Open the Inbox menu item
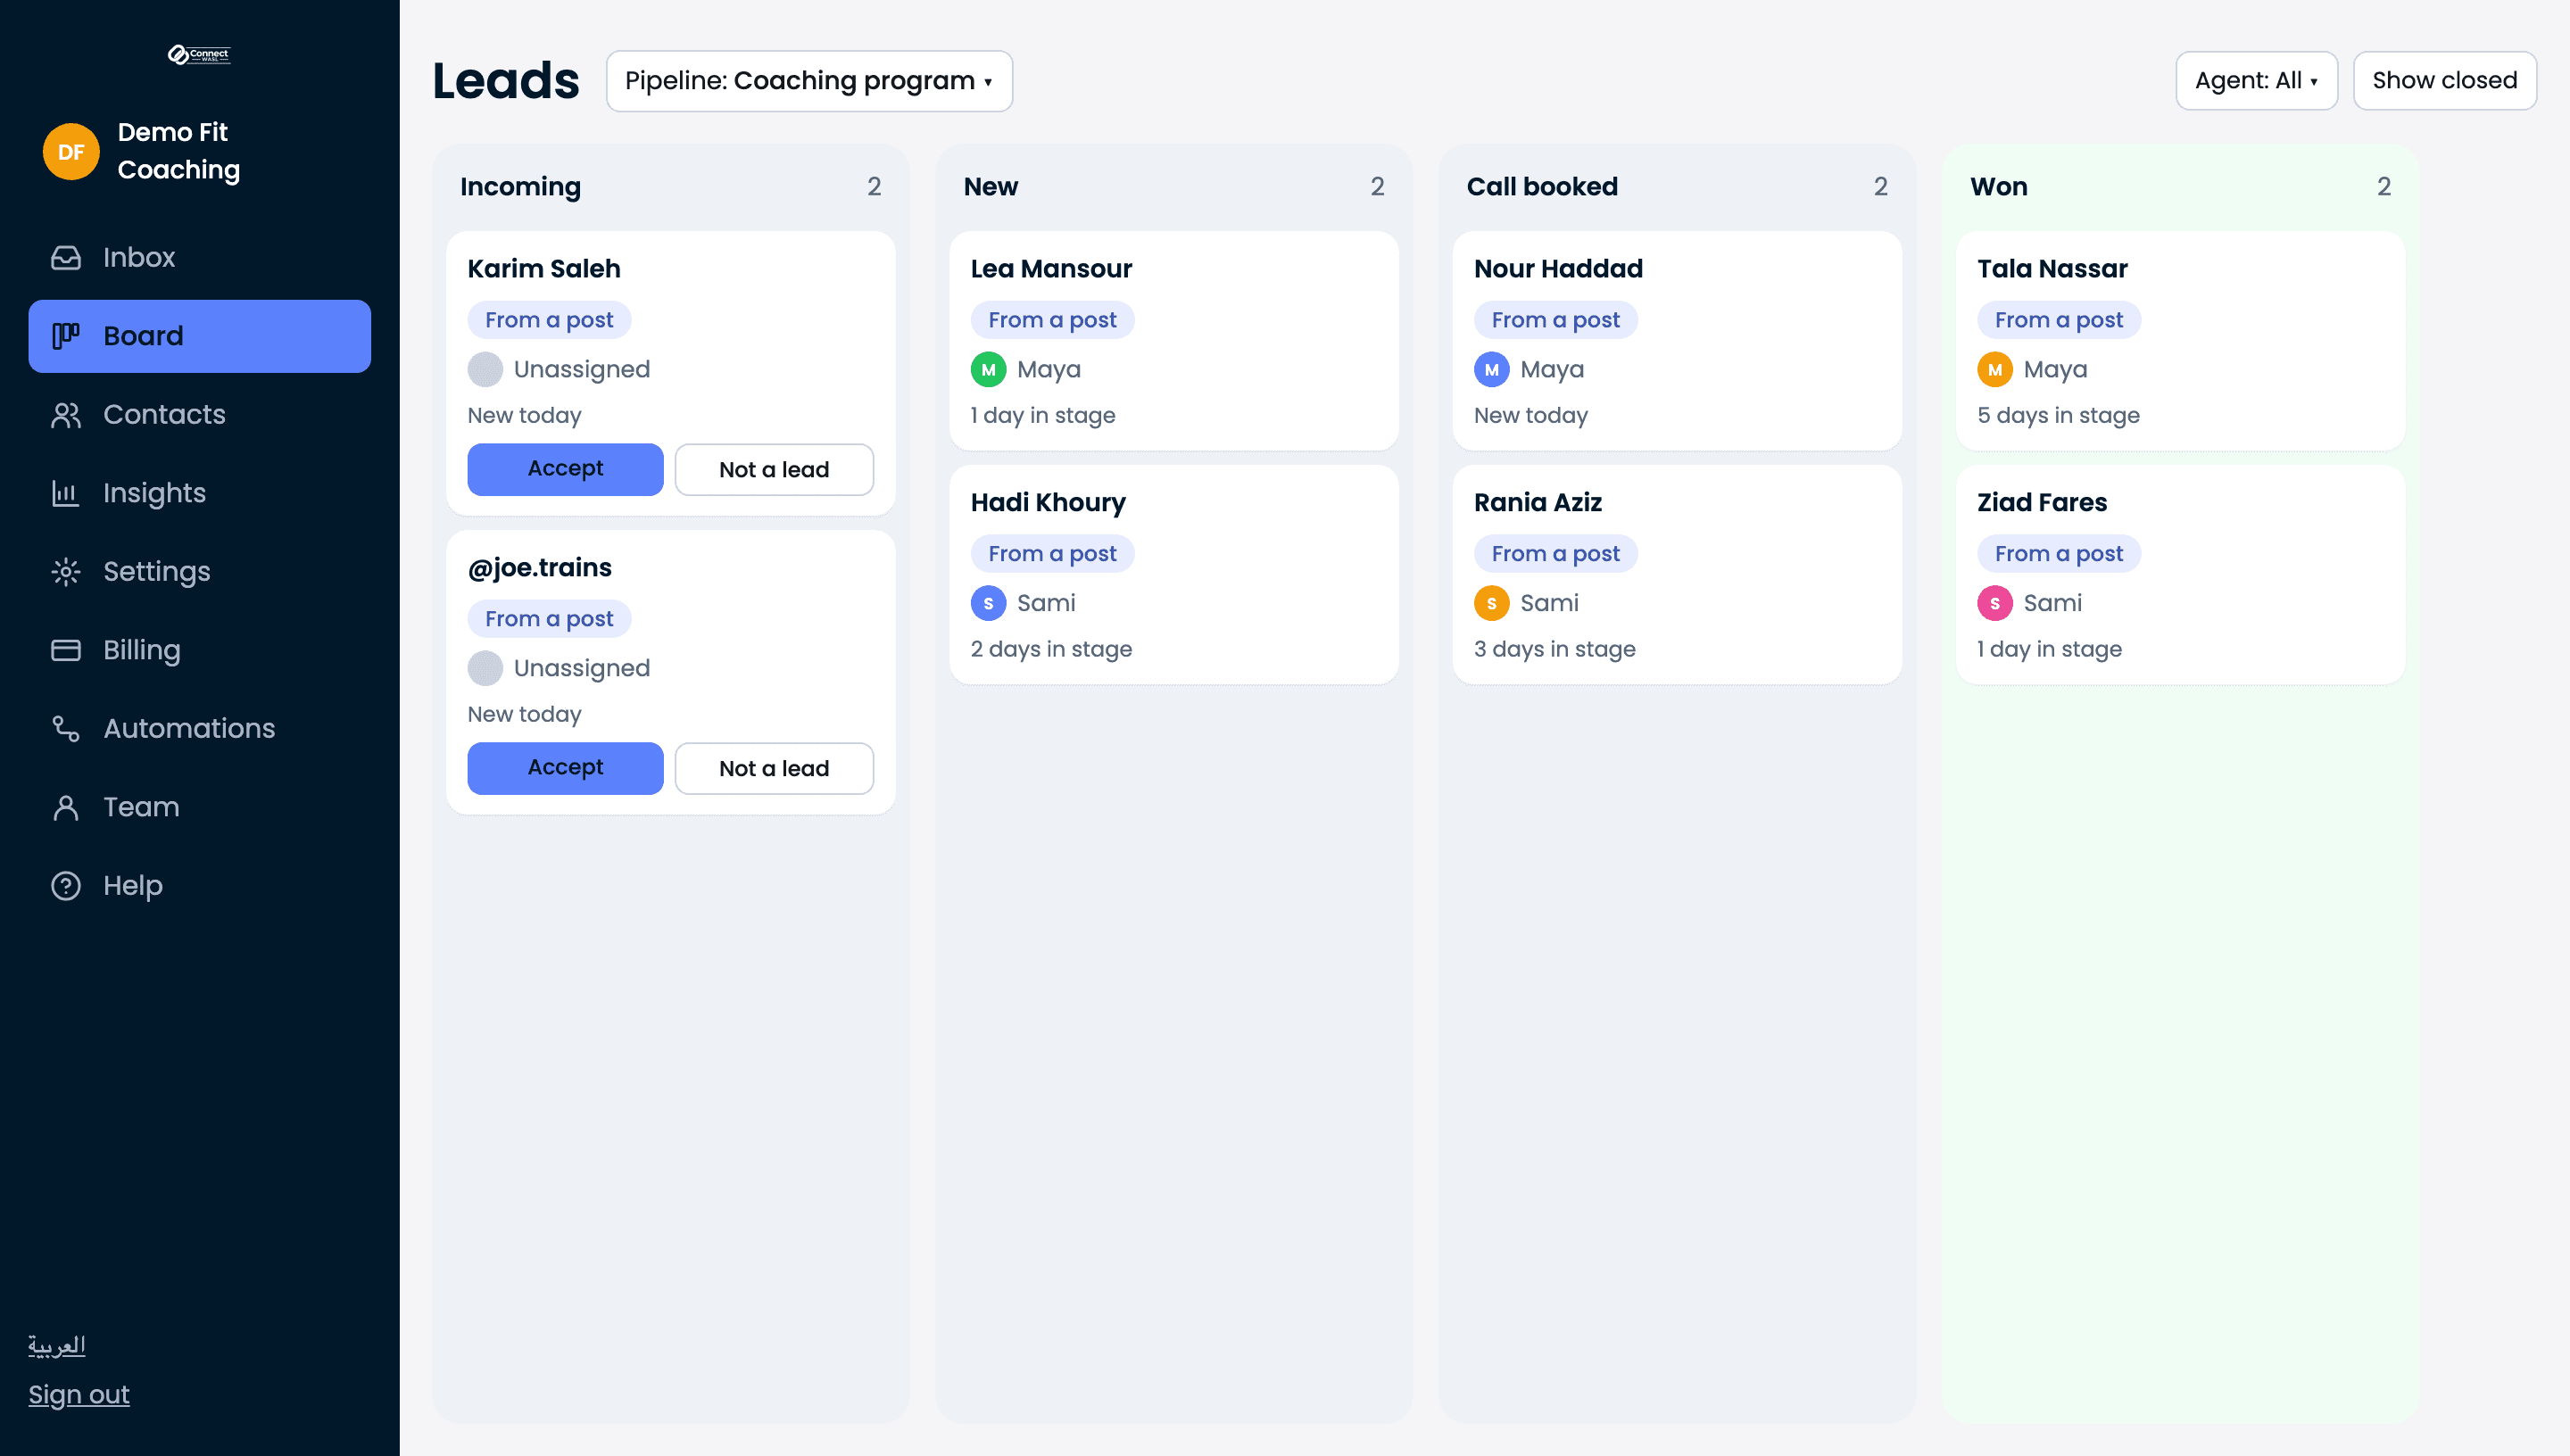2570x1456 pixels. point(199,257)
